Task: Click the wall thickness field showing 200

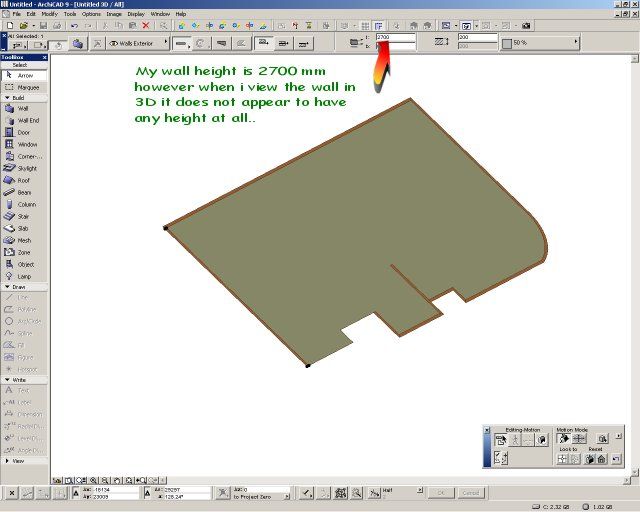Action: click(x=478, y=37)
